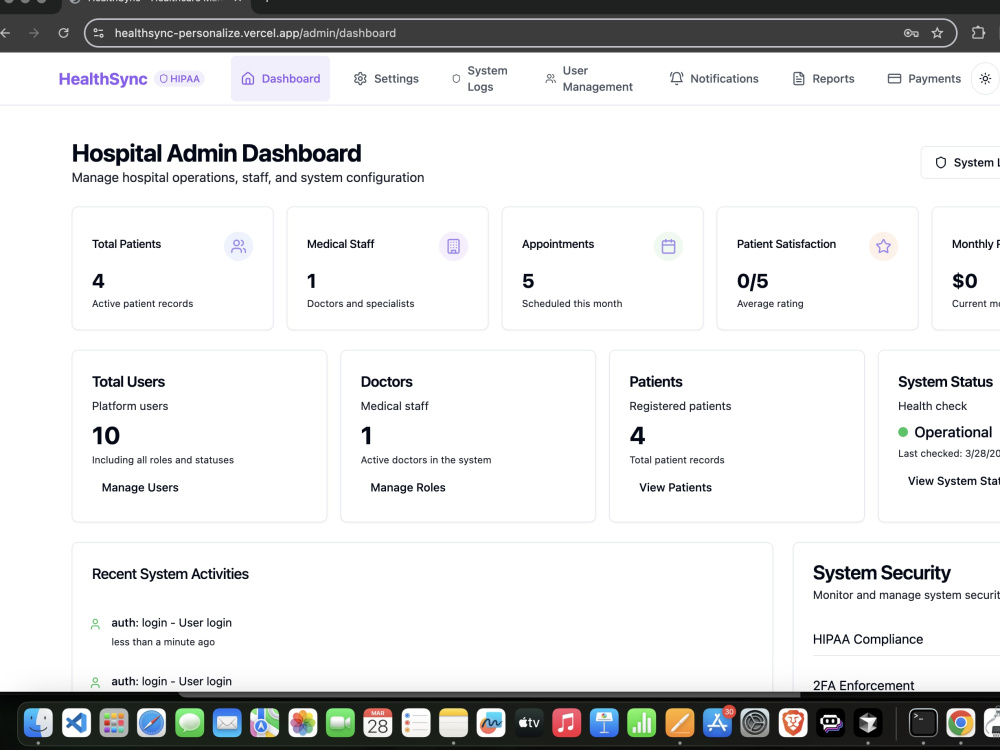Viewport: 1000px width, 750px height.
Task: Open Google Chrome in the dock
Action: (960, 723)
